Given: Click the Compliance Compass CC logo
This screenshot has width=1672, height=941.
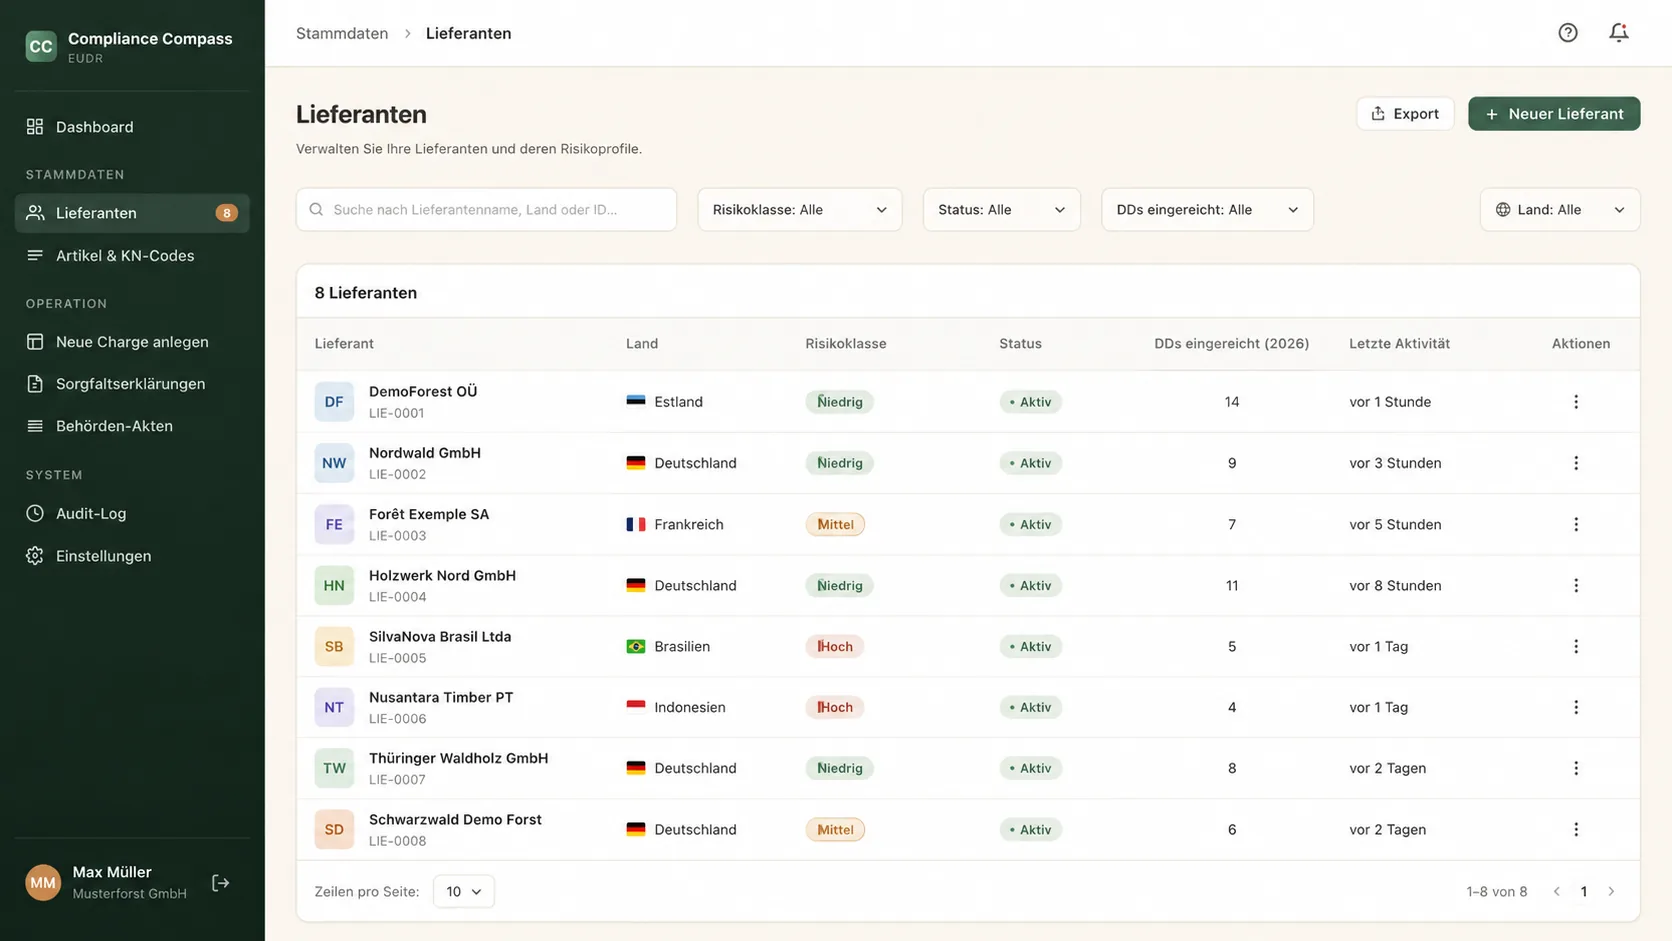Looking at the screenshot, I should pos(41,46).
